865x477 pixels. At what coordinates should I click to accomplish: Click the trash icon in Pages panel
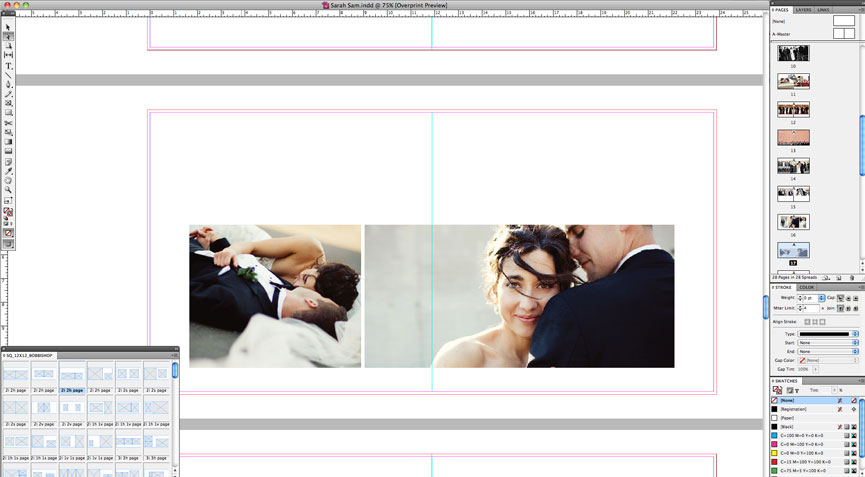click(851, 277)
